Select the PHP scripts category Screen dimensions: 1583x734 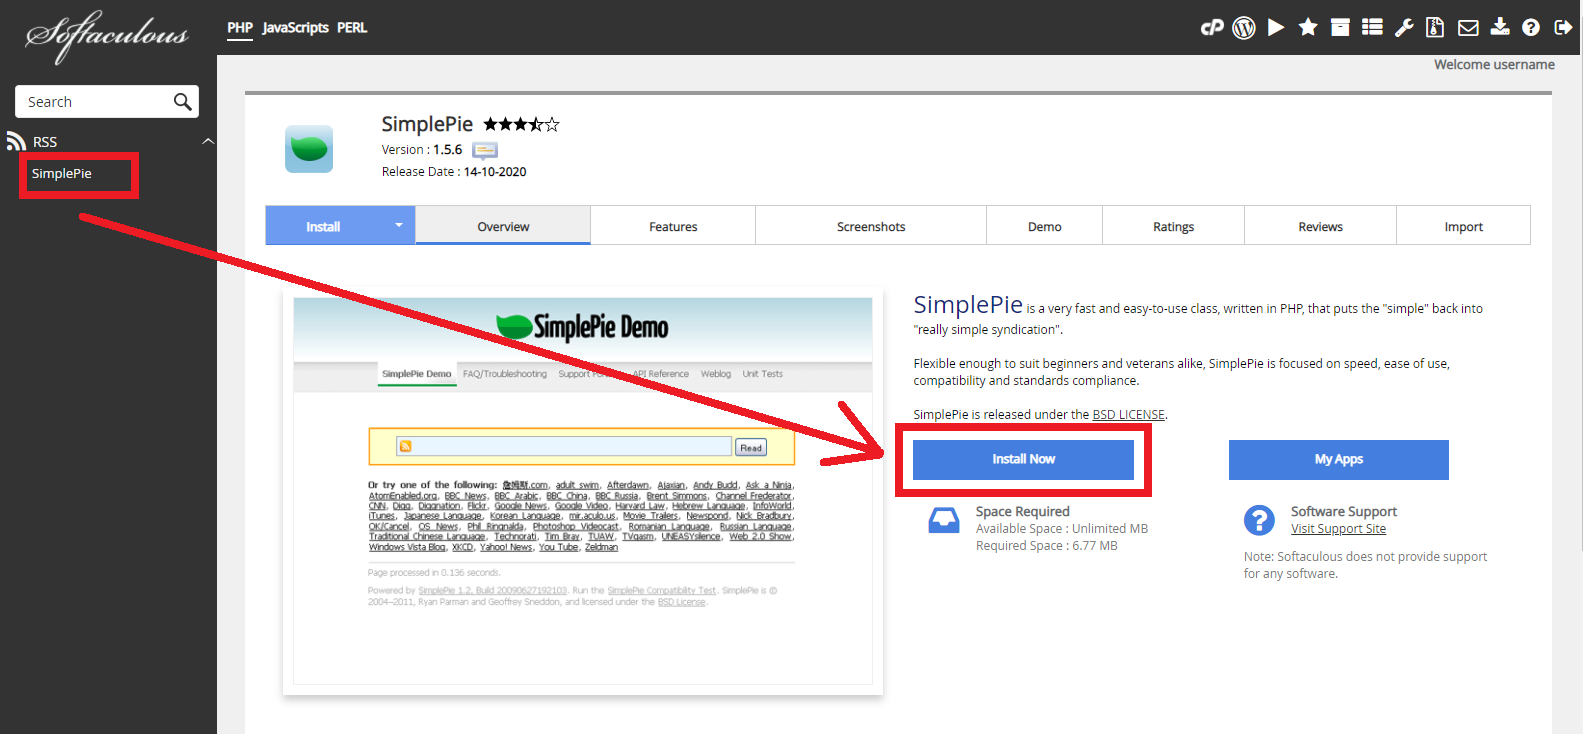(x=240, y=28)
